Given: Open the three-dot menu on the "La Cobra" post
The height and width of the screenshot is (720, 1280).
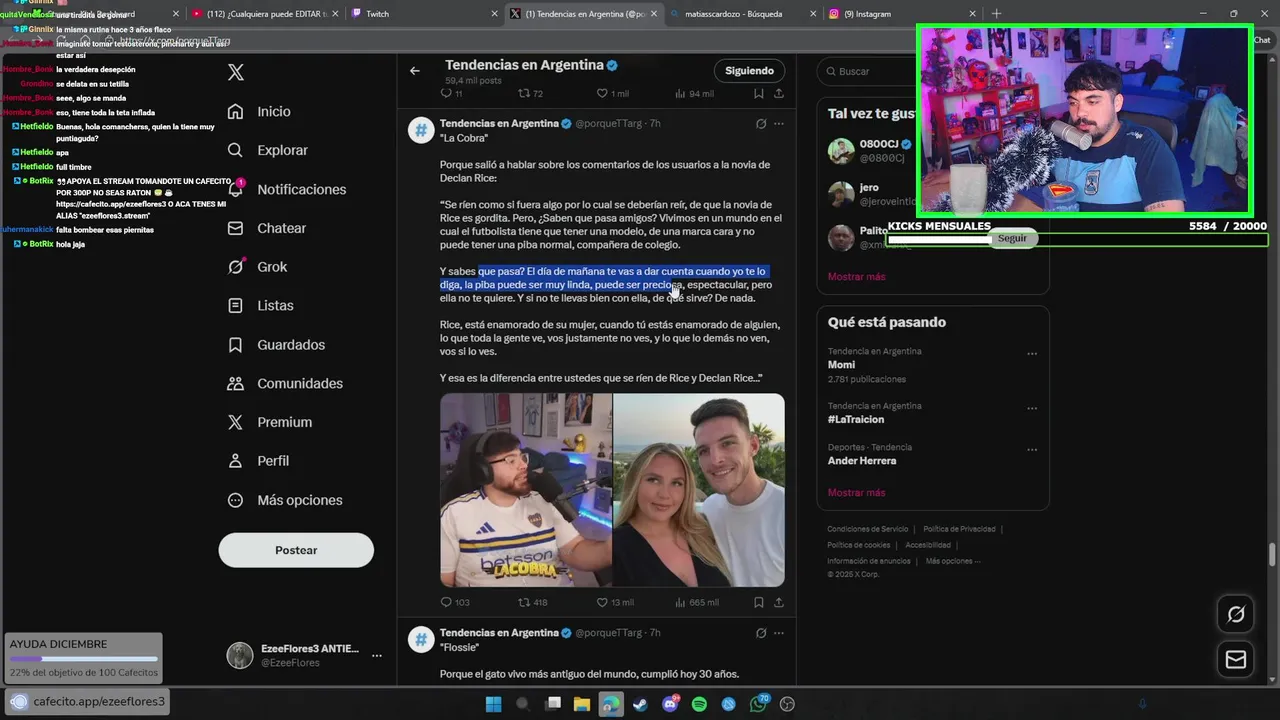Looking at the screenshot, I should pos(779,124).
